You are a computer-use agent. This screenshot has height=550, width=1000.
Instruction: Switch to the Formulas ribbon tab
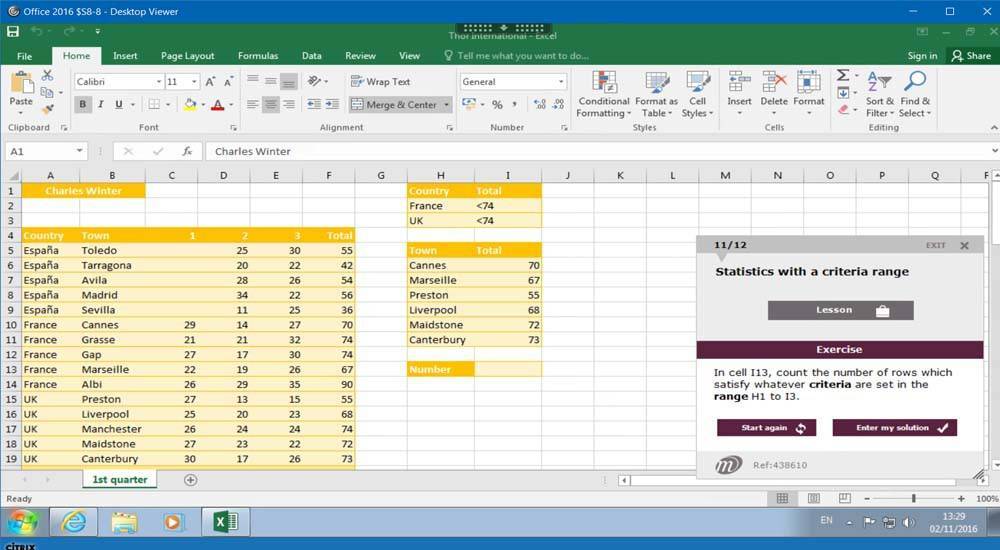pos(258,56)
